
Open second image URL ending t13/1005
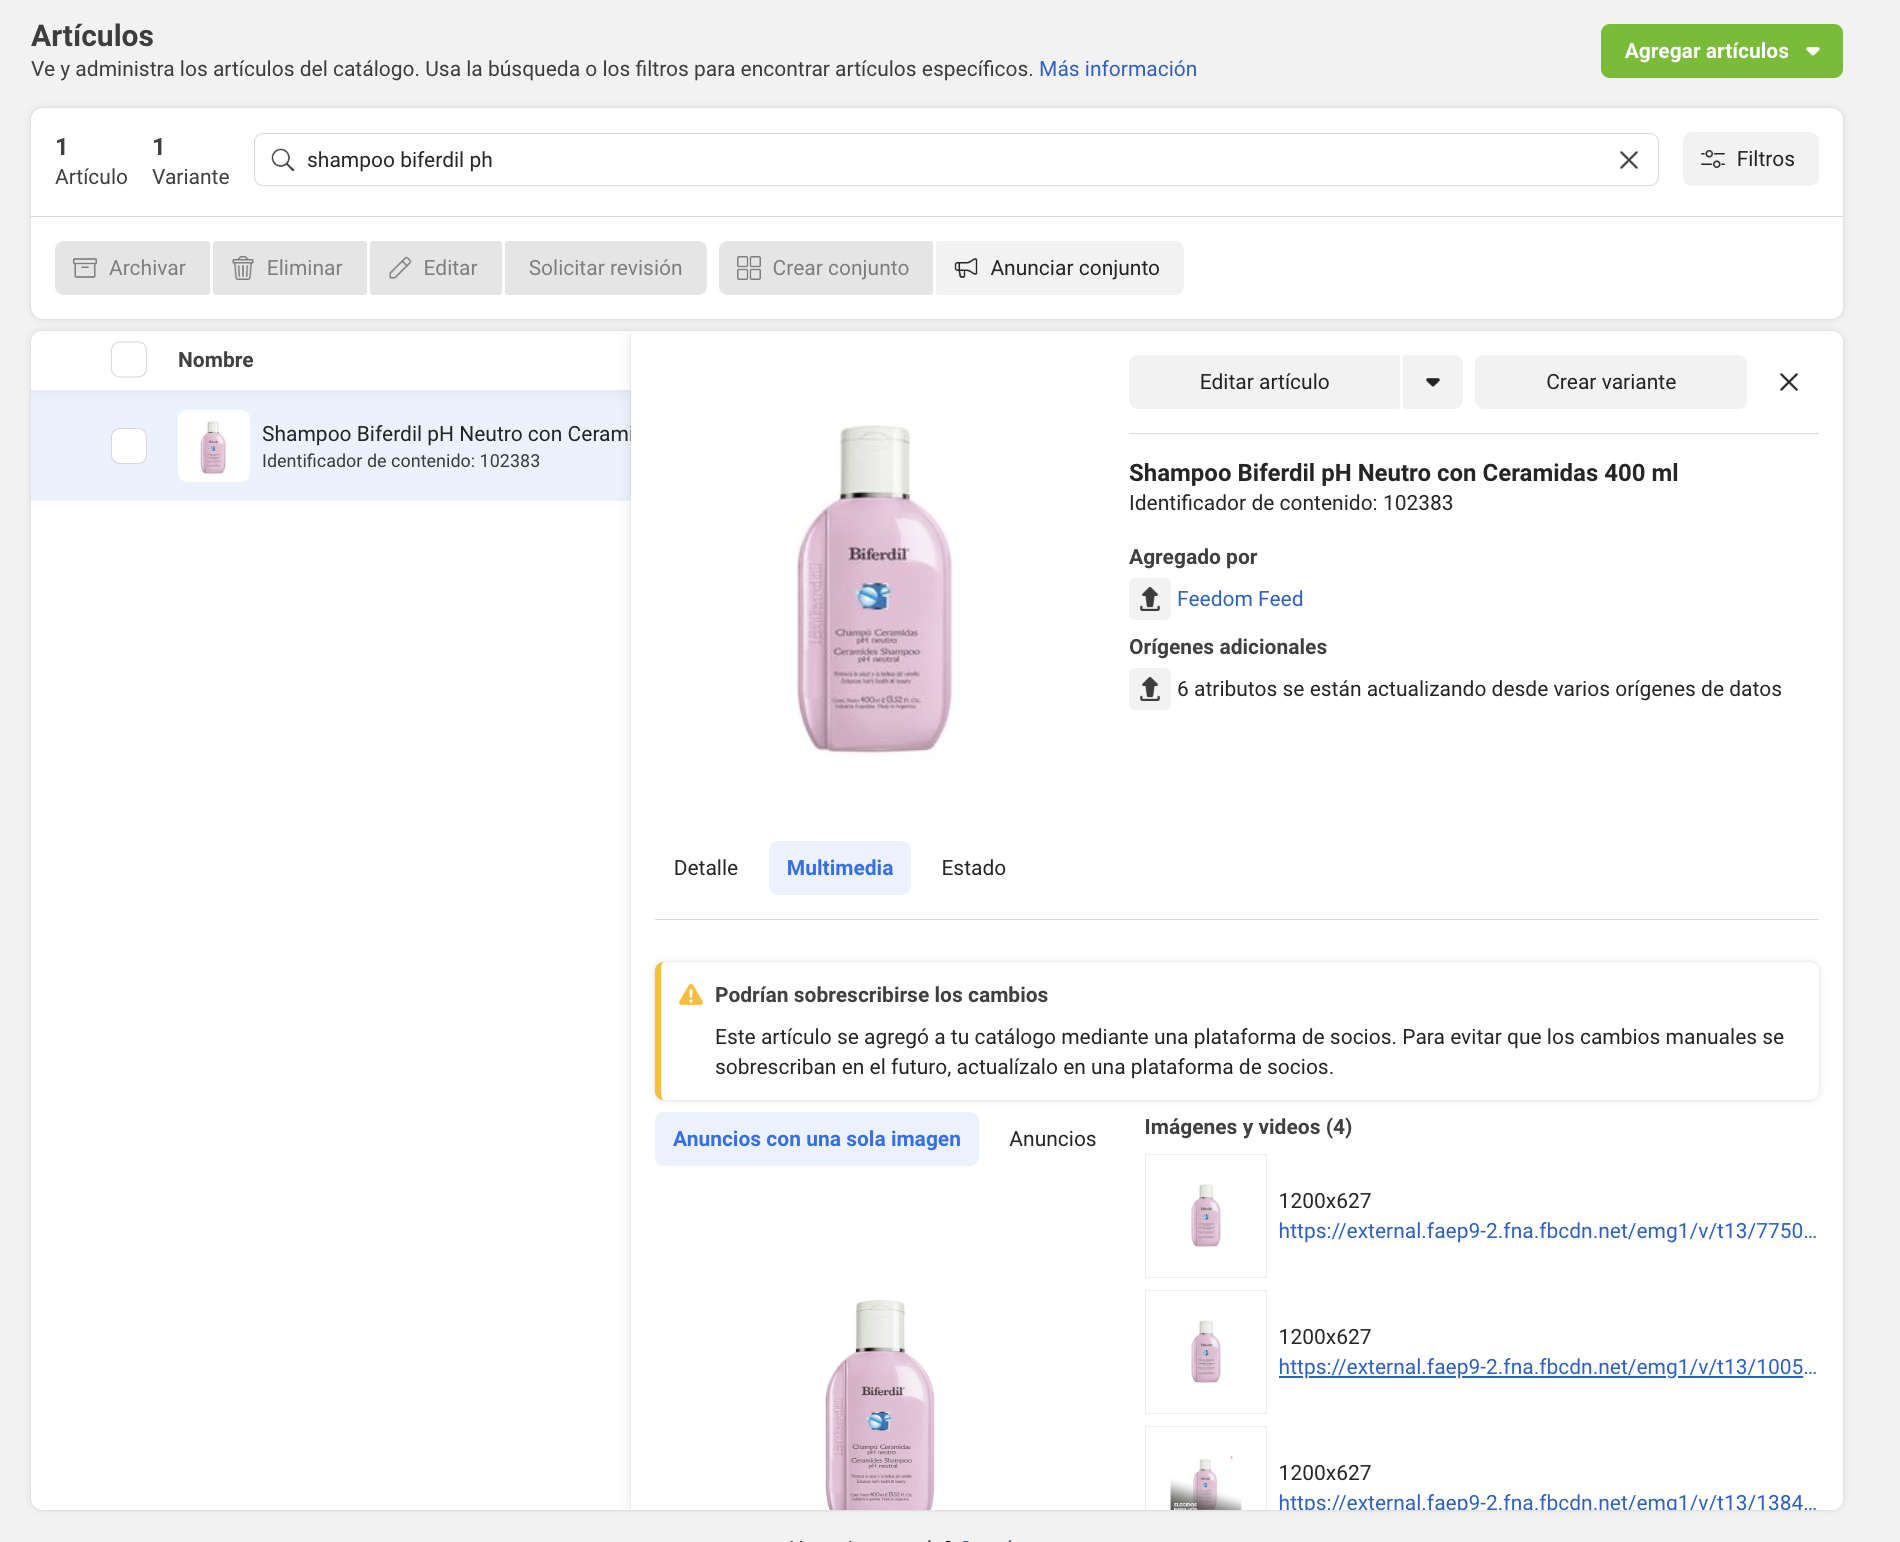pos(1547,1367)
